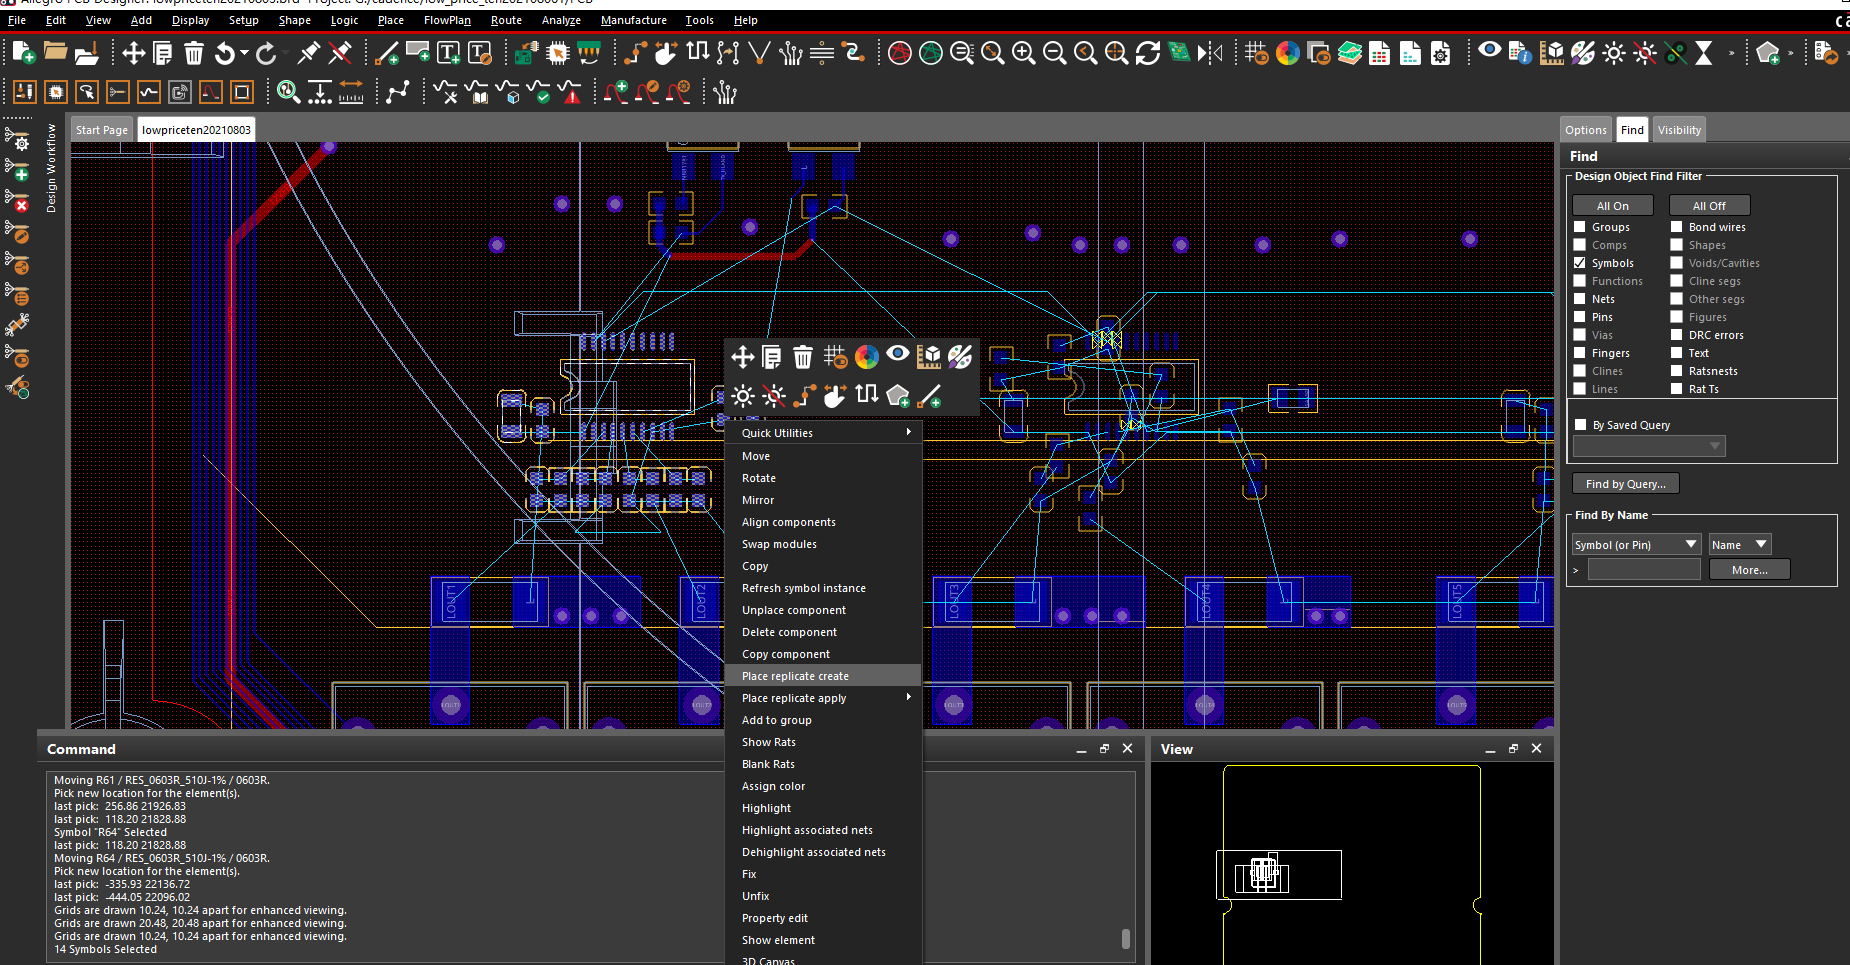Click the Add Text icon in the top toolbar
The width and height of the screenshot is (1850, 965).
pos(449,53)
